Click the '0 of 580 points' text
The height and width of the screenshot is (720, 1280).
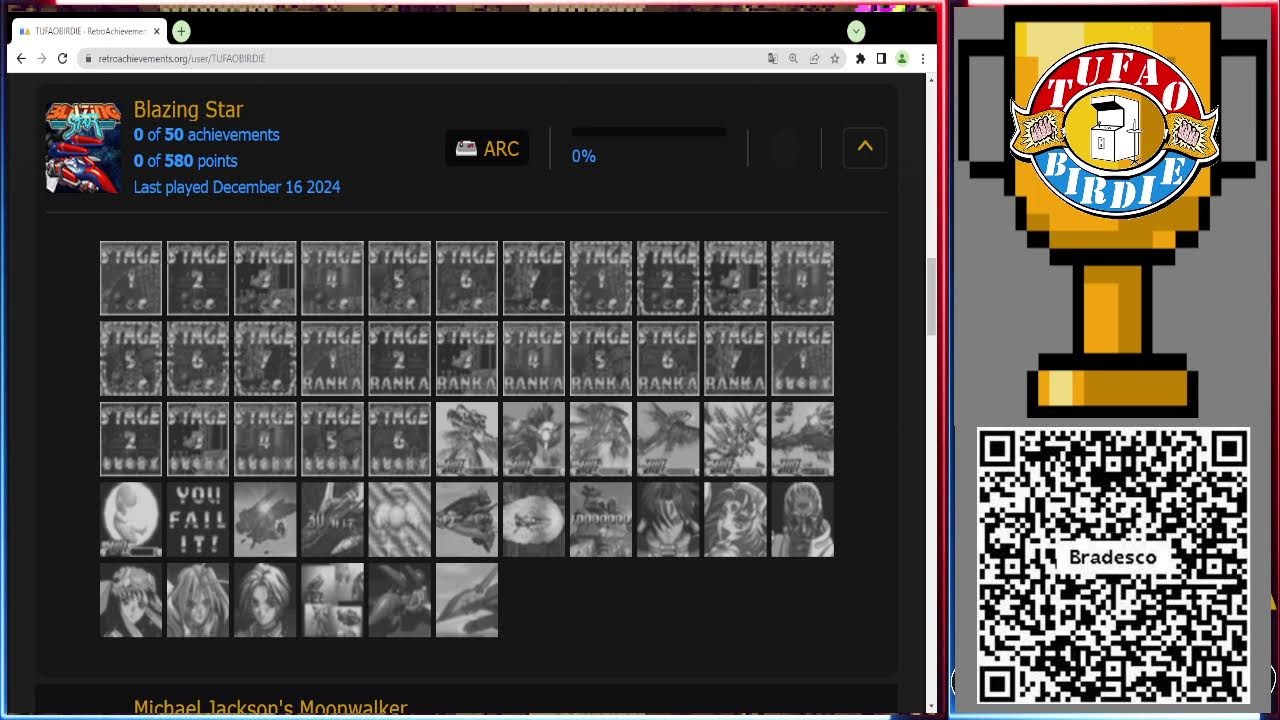tap(185, 161)
